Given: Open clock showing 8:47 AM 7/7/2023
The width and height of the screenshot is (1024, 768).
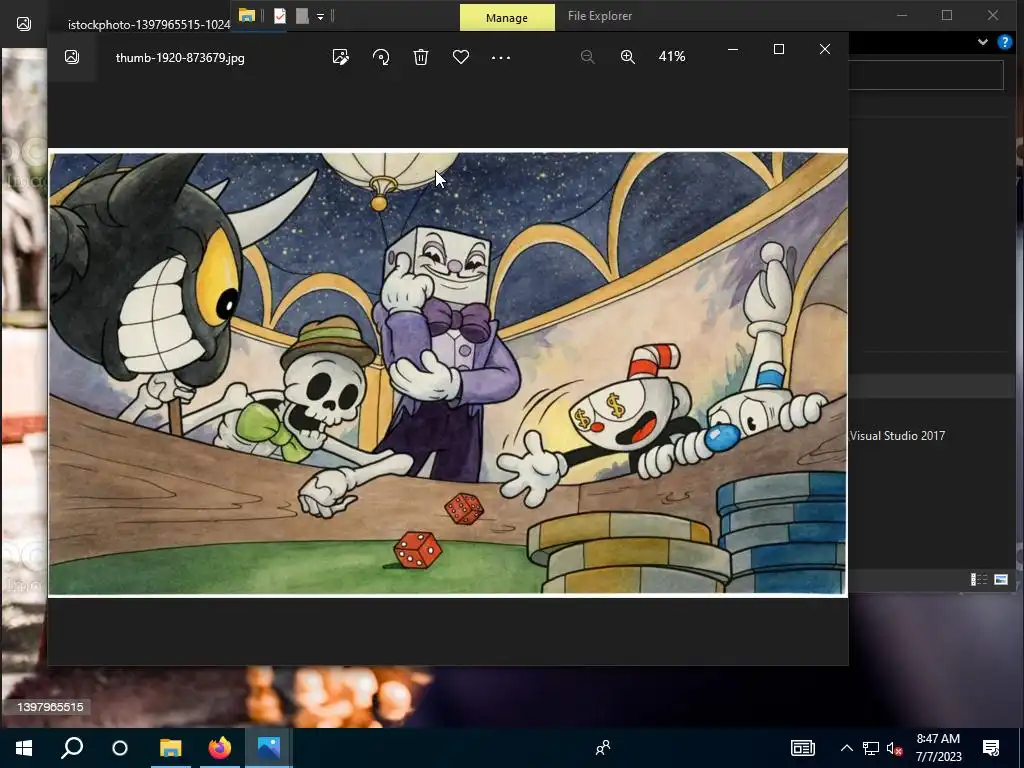Looking at the screenshot, I should point(938,748).
